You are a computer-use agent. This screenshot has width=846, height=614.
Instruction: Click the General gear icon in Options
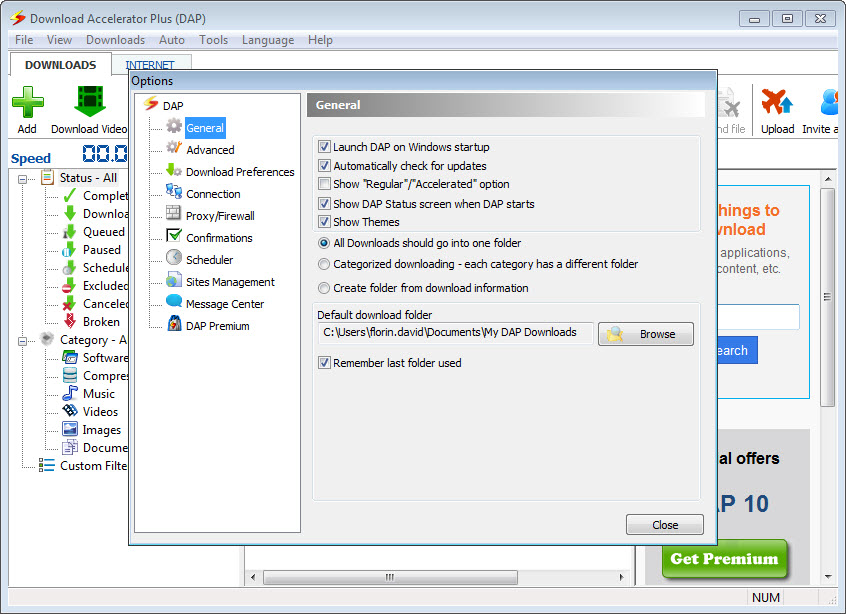click(174, 126)
